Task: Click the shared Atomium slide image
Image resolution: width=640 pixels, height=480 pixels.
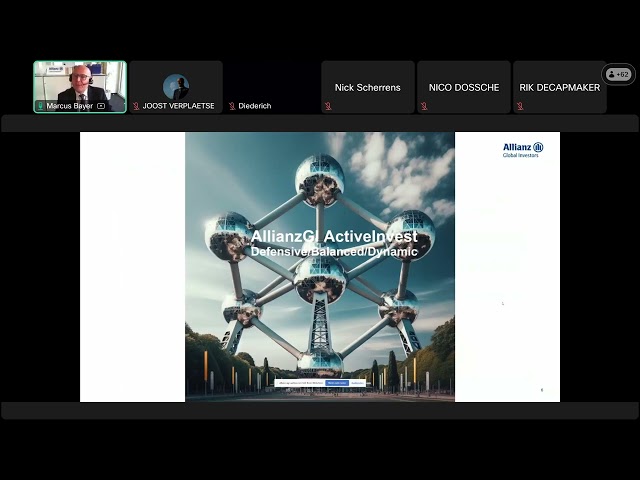Action: point(320,267)
